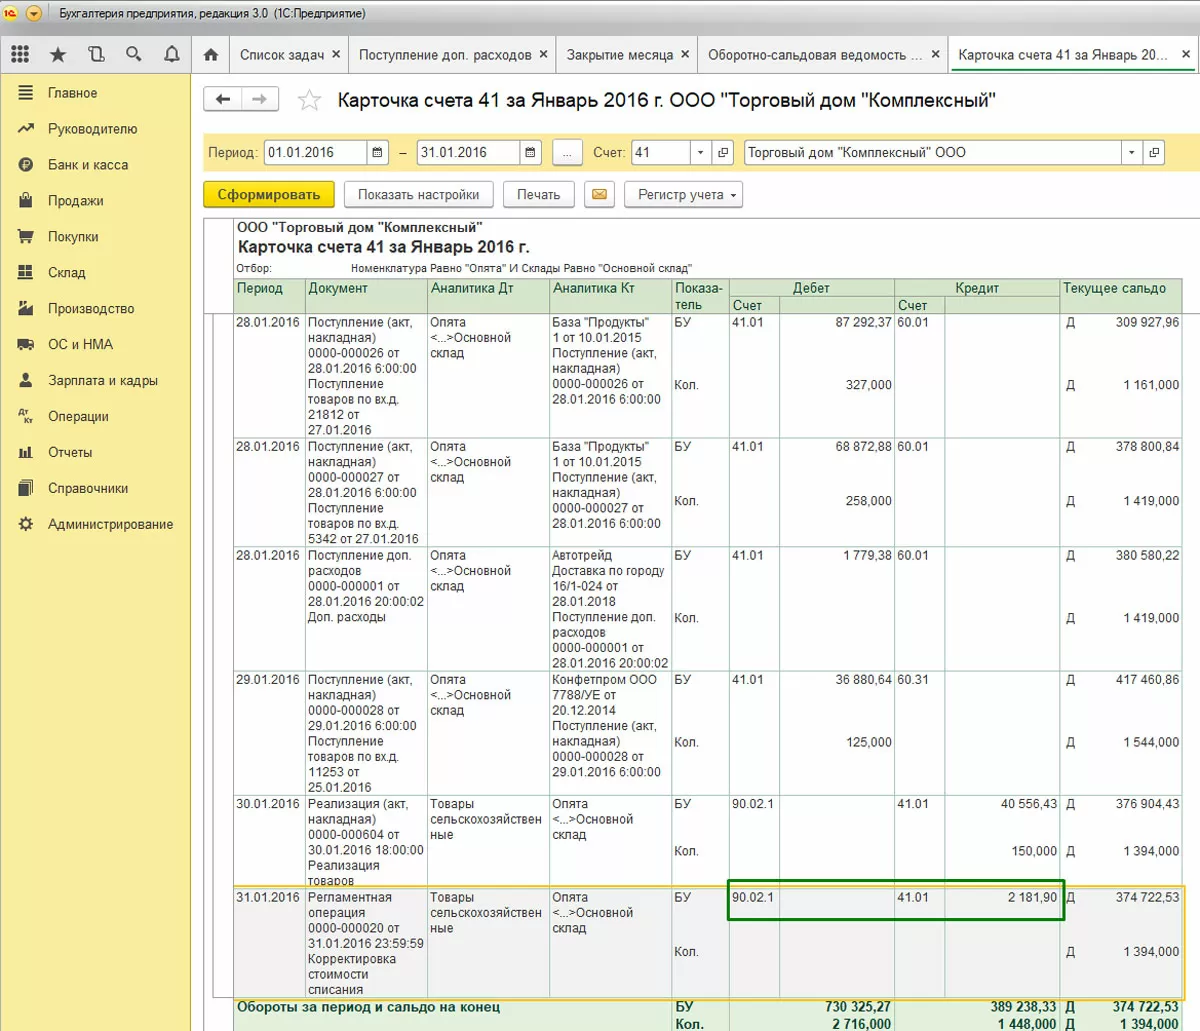Open notifications bell icon
1200x1031 pixels.
pyautogui.click(x=171, y=55)
